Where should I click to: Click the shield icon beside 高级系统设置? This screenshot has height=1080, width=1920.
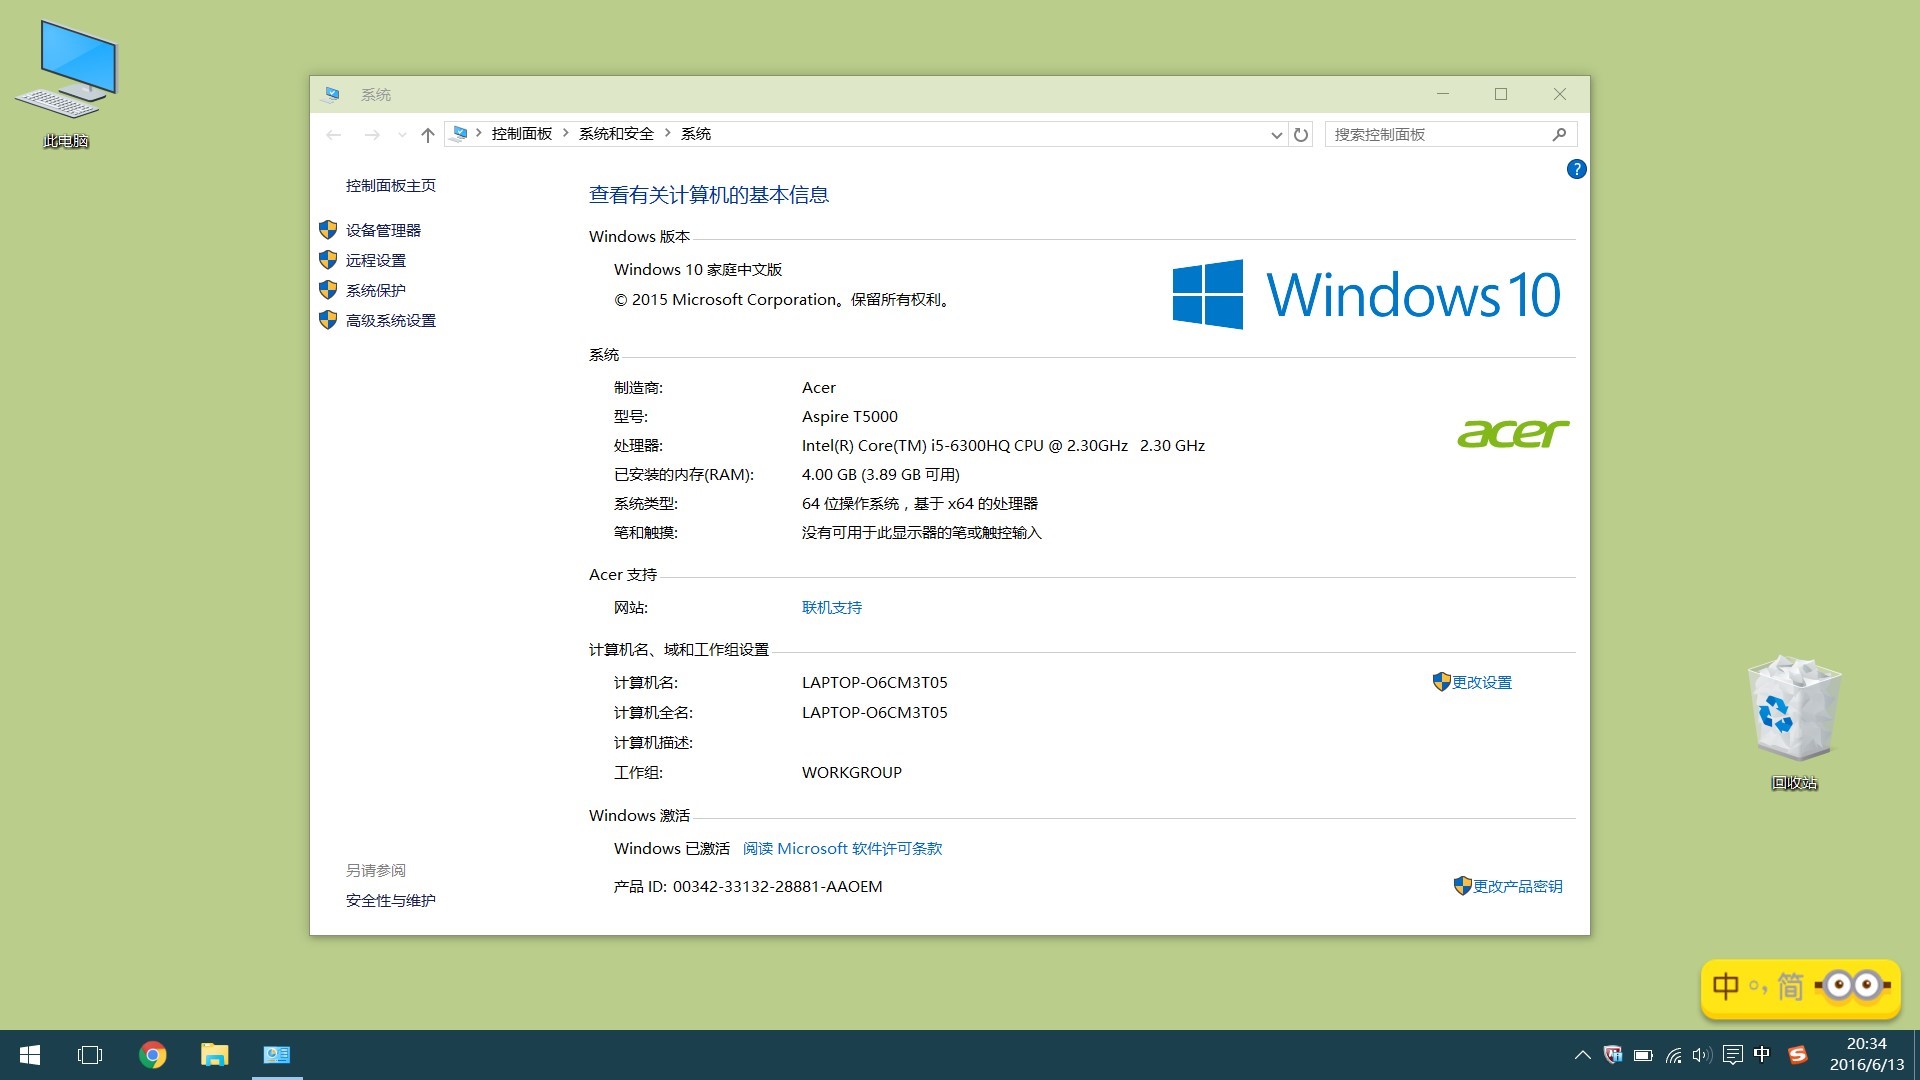[x=328, y=320]
